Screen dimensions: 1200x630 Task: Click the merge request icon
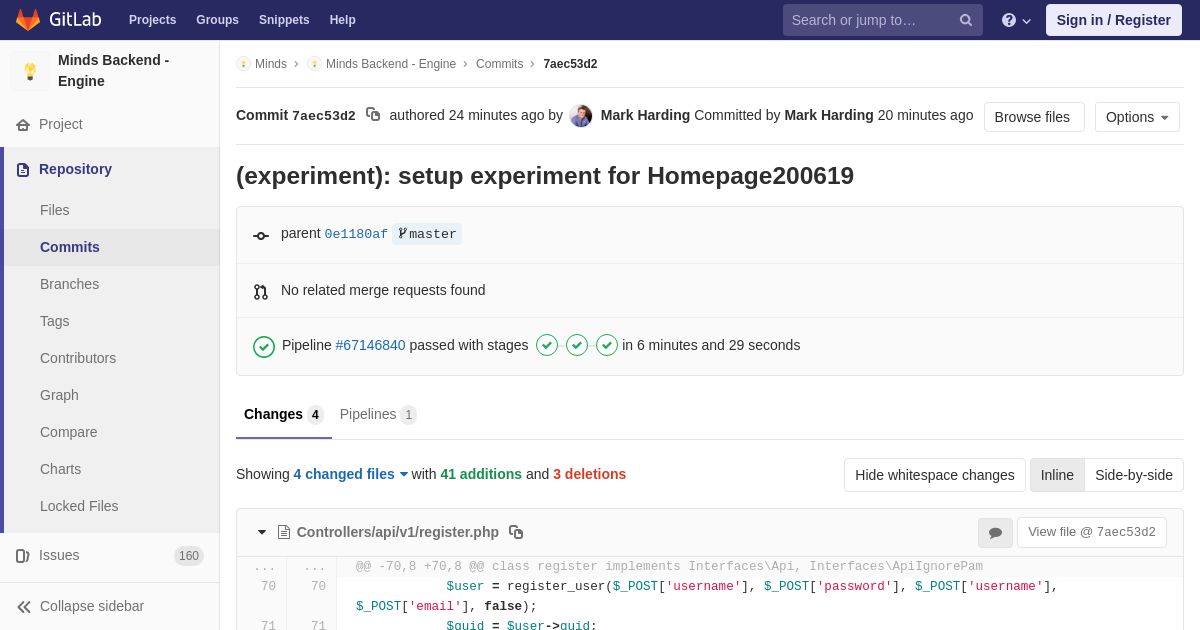pyautogui.click(x=261, y=291)
